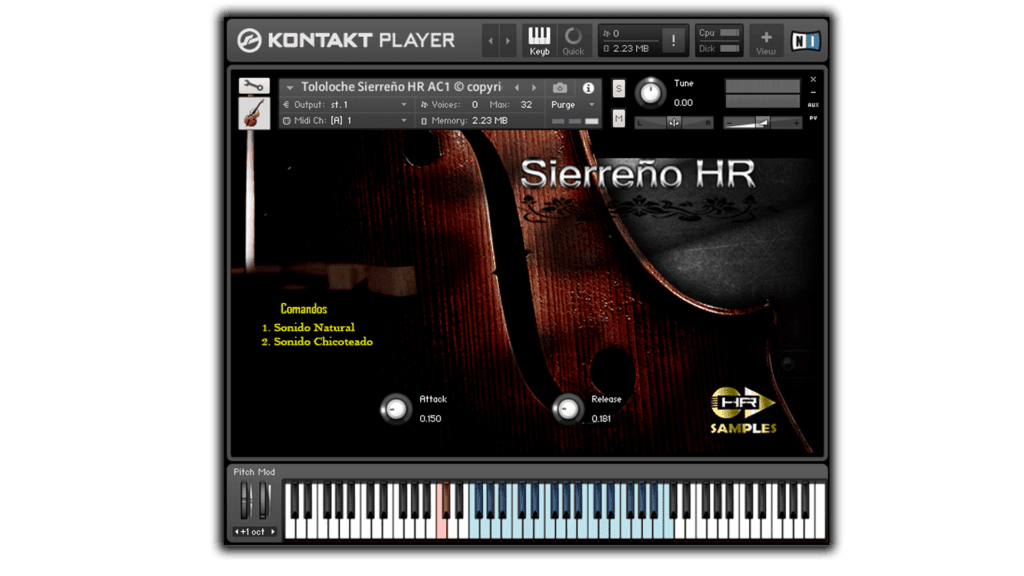Click the Memory 2.23 MB readout
Image resolution: width=1024 pixels, height=576 pixels.
pos(490,121)
